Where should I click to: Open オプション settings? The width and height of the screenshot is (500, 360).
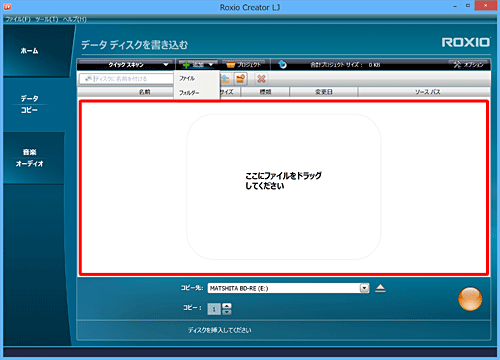[468, 64]
